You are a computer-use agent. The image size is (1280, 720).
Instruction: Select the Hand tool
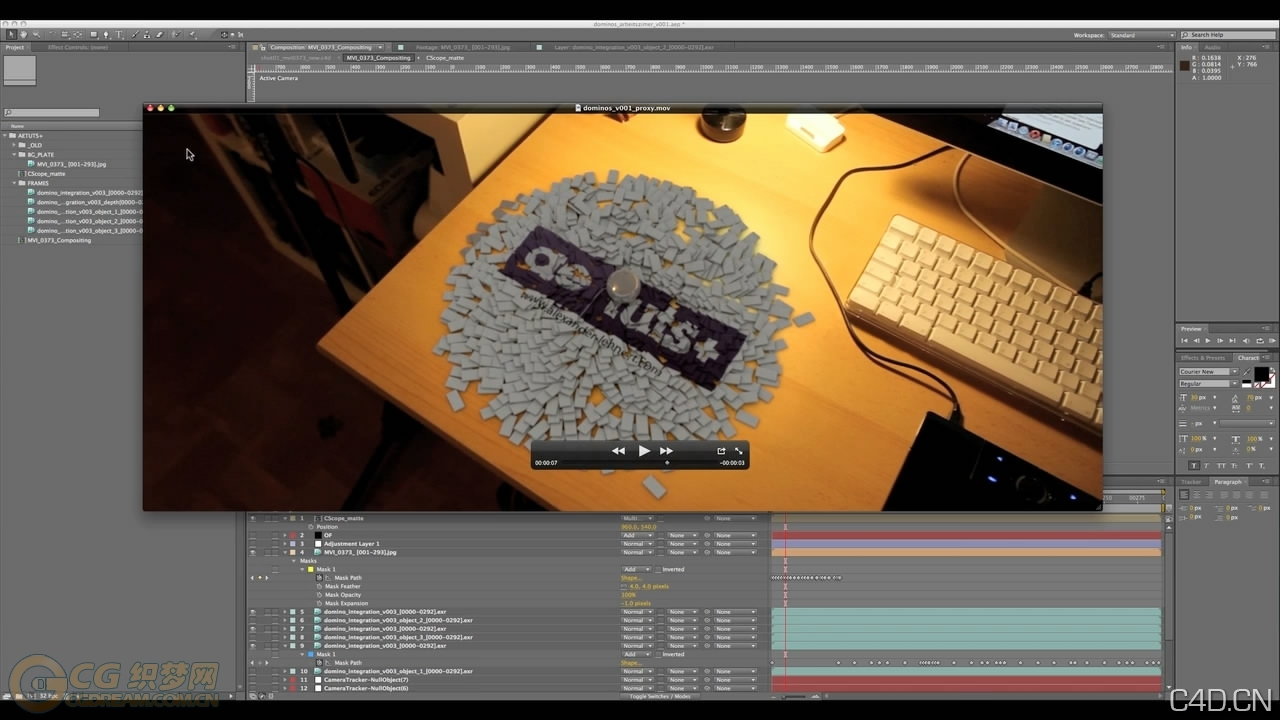point(23,33)
